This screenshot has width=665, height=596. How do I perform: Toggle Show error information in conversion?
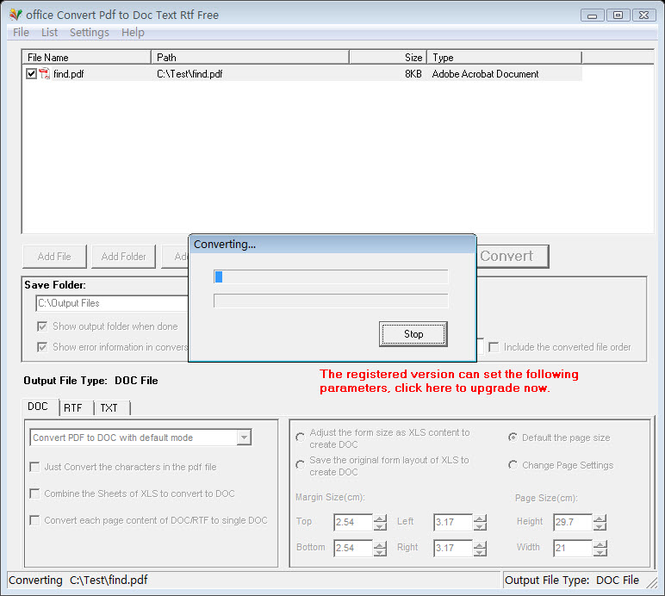(x=42, y=347)
